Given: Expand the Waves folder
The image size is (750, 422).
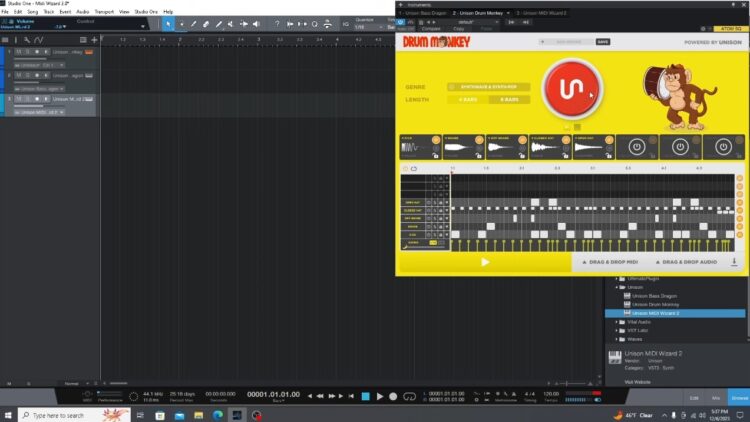Looking at the screenshot, I should coord(617,339).
